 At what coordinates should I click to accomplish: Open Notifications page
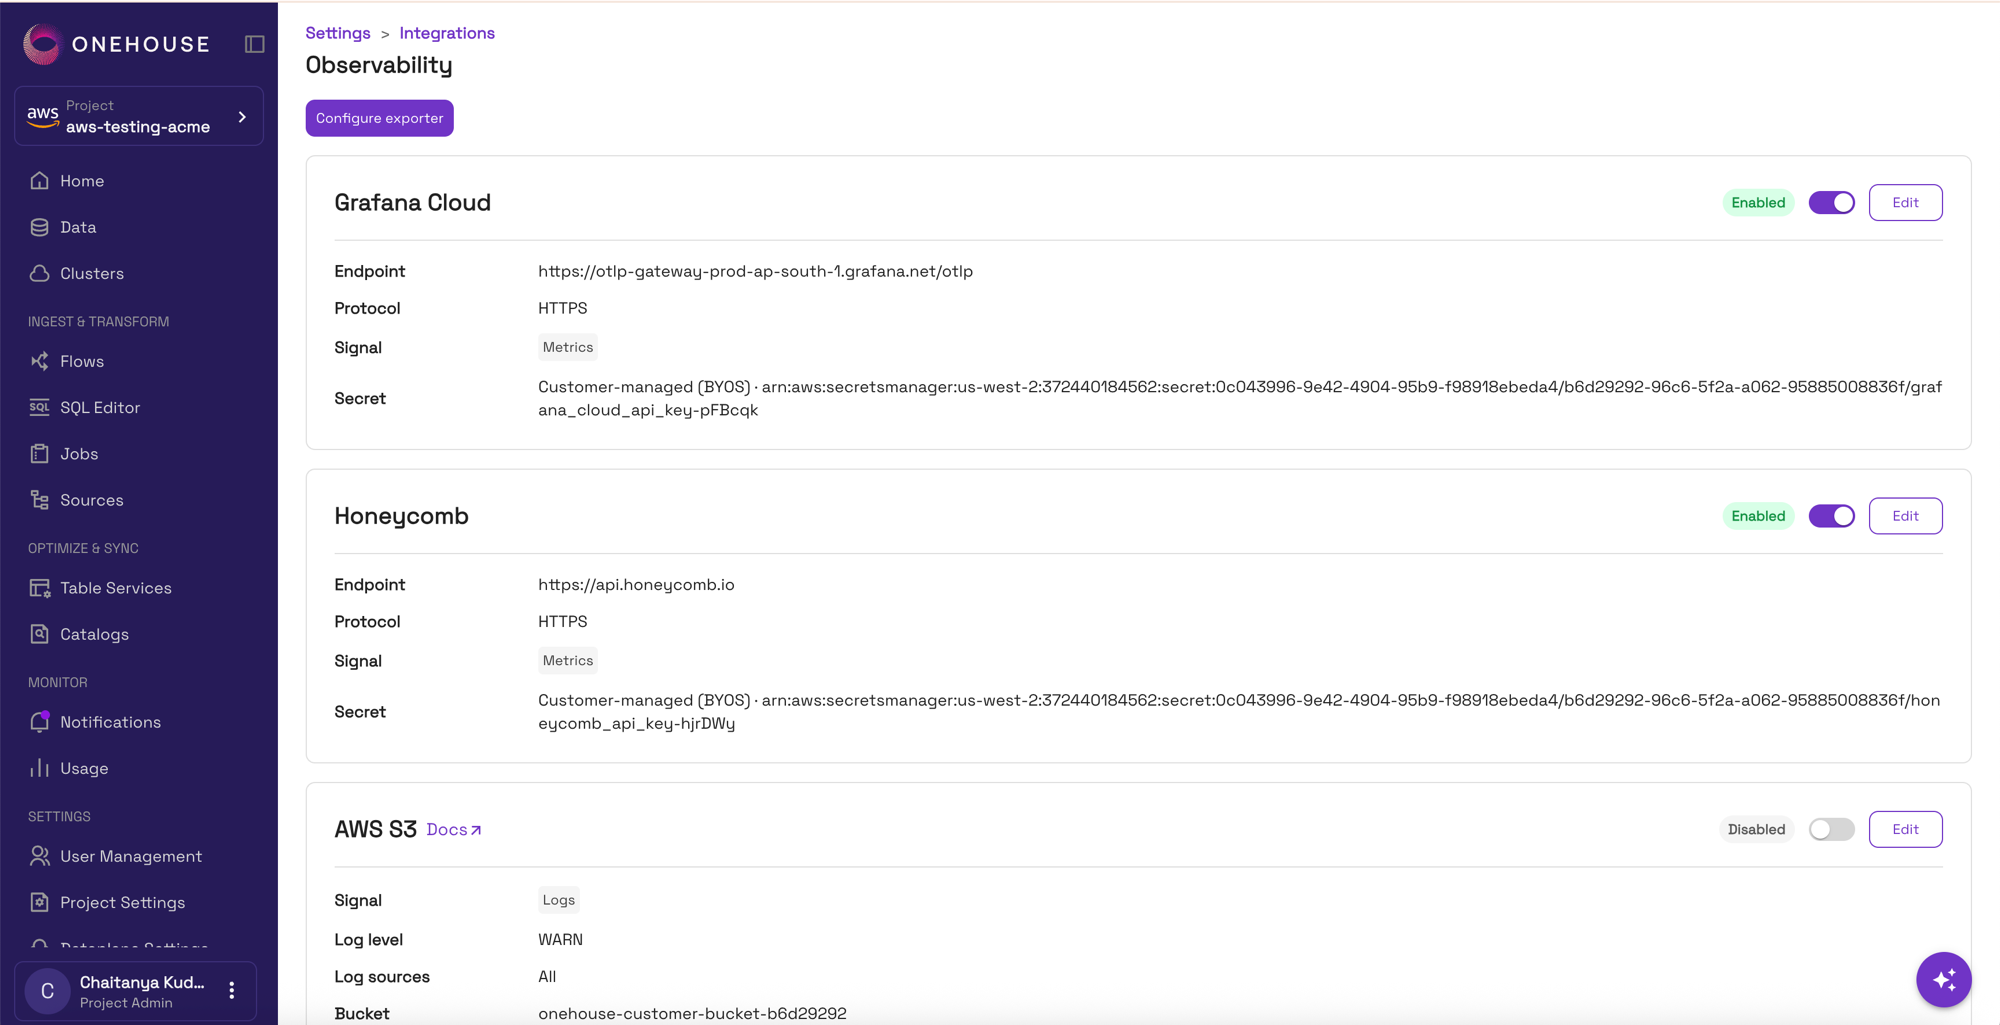[110, 722]
